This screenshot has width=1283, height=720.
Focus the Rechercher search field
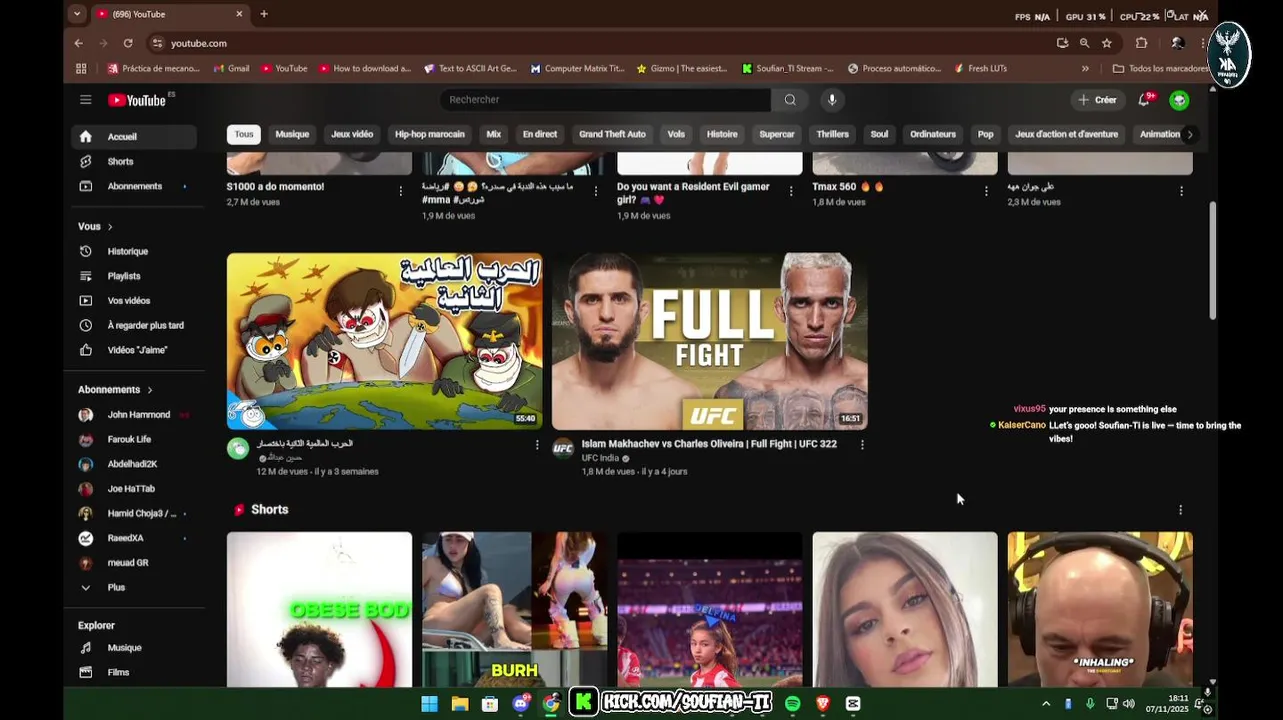point(605,100)
